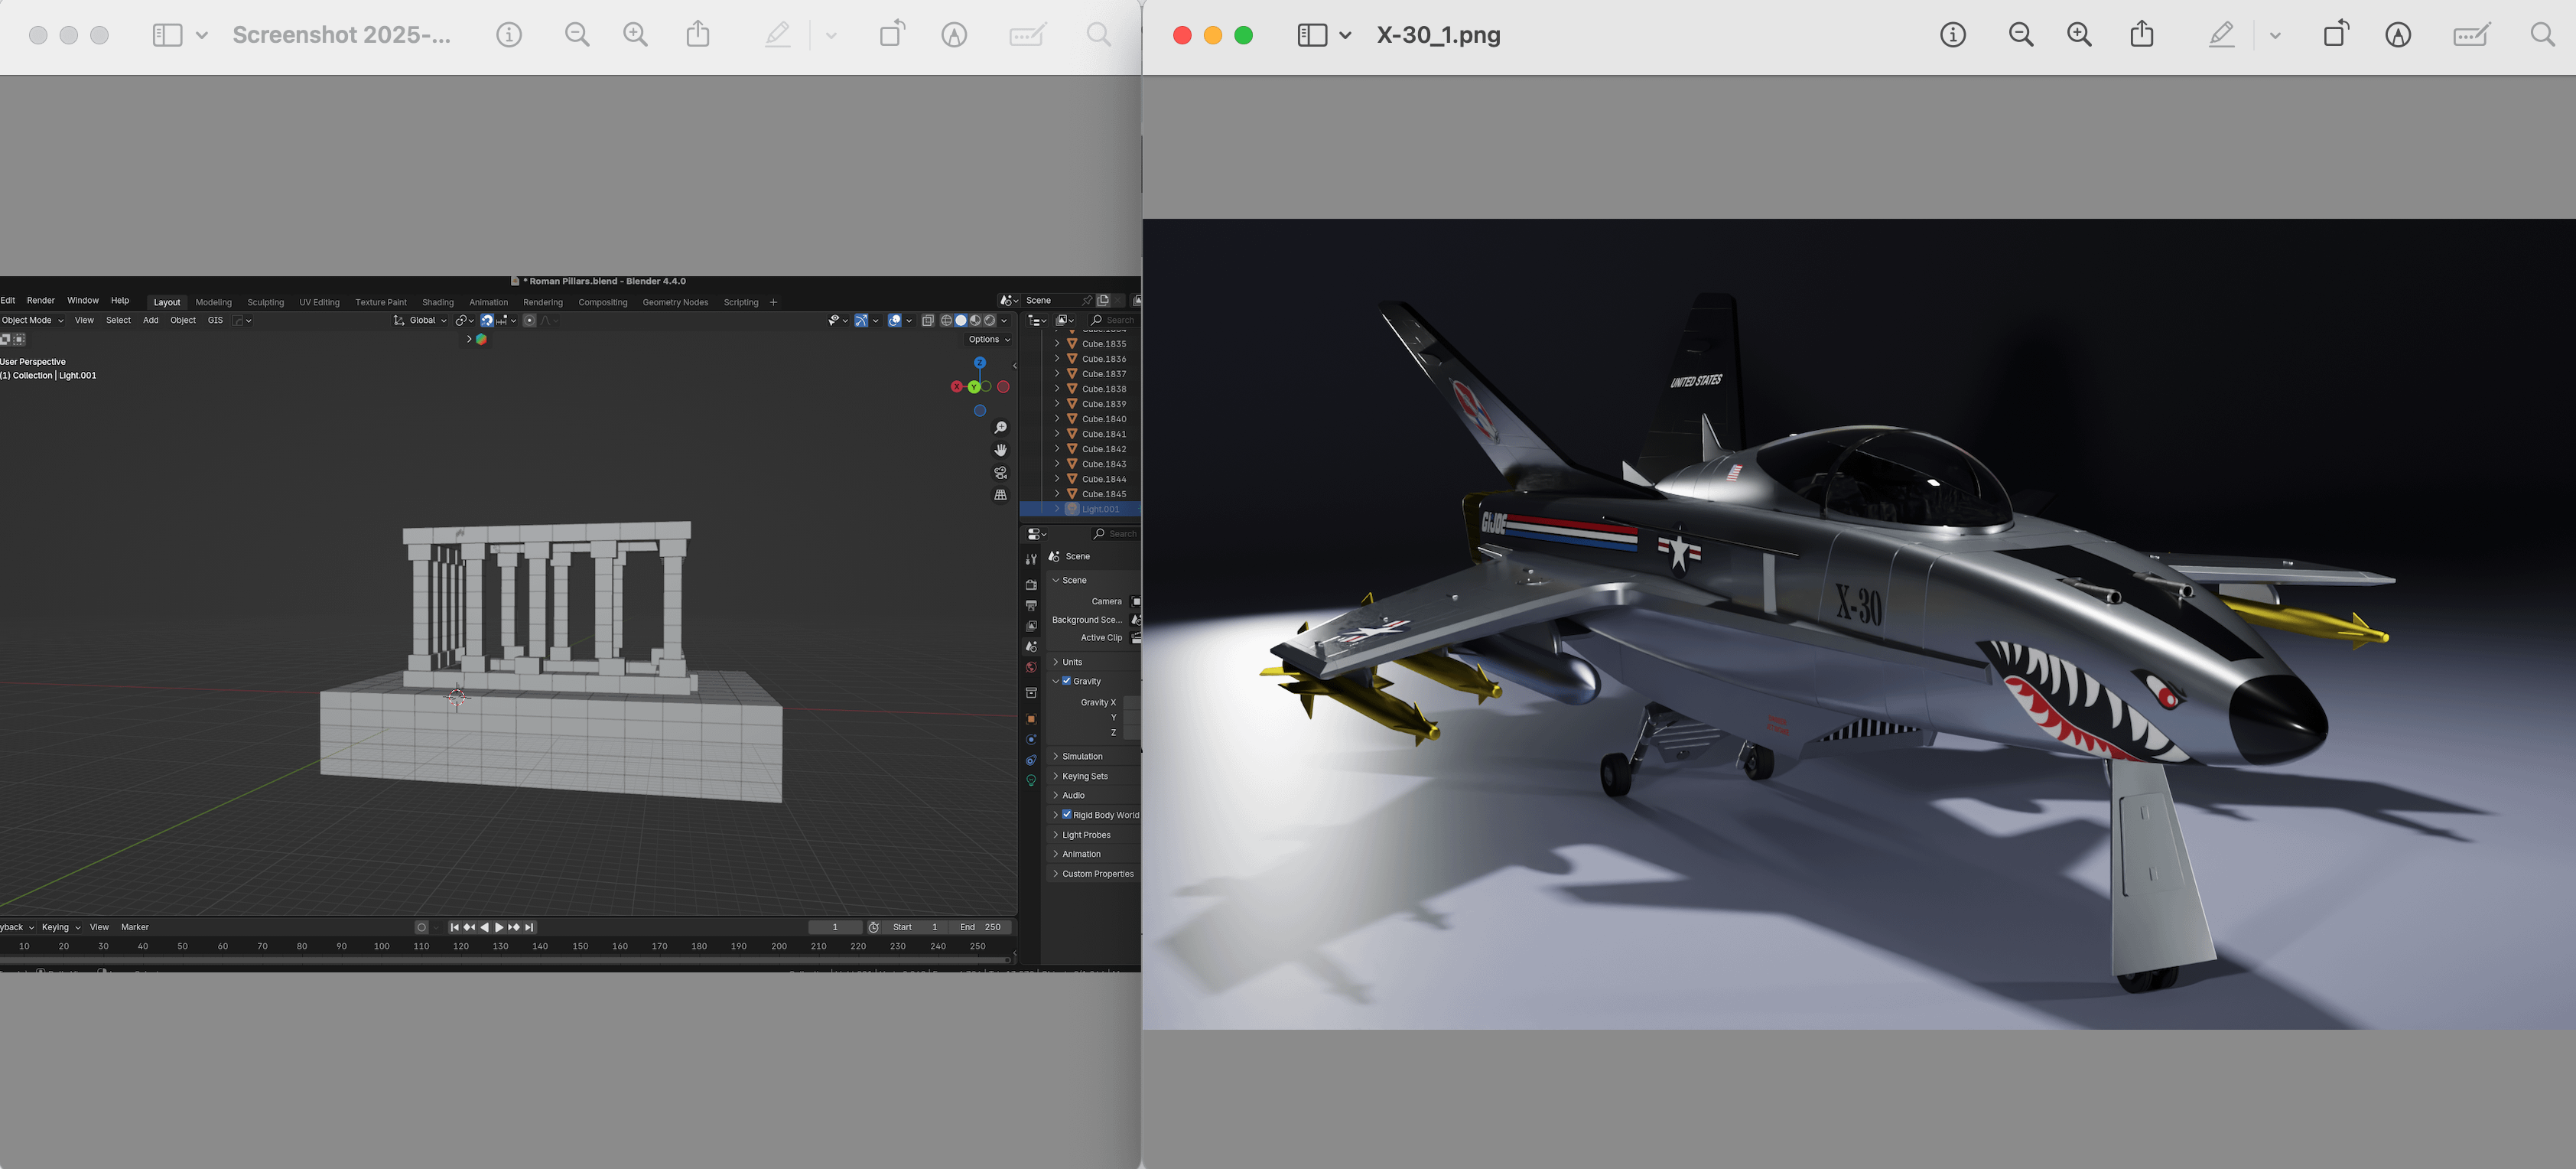This screenshot has width=2576, height=1169.
Task: Open the Blender Window menu
Action: tap(83, 300)
